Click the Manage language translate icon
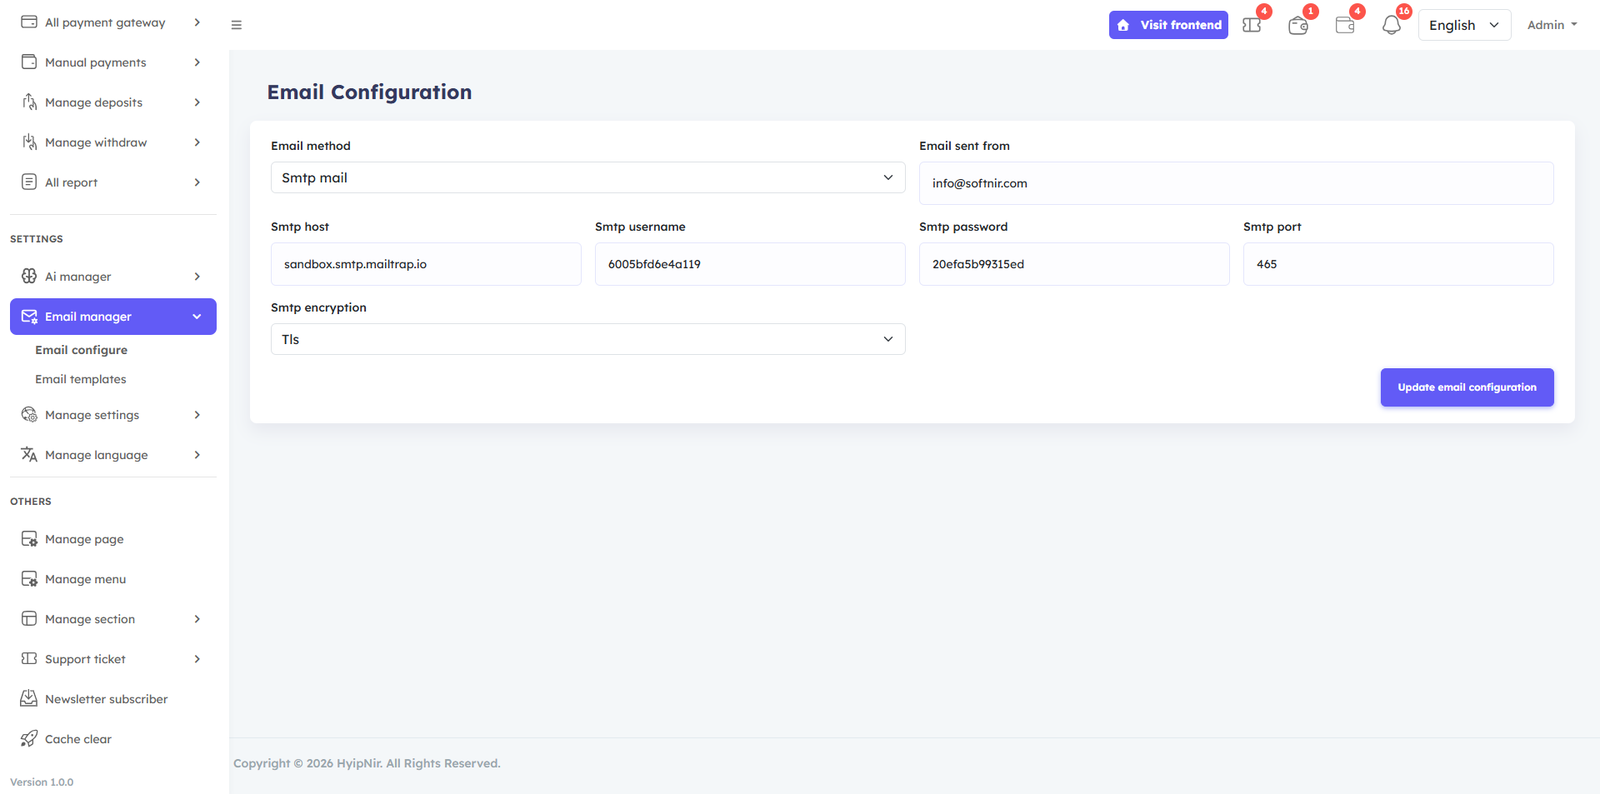Image resolution: width=1600 pixels, height=794 pixels. 29,455
